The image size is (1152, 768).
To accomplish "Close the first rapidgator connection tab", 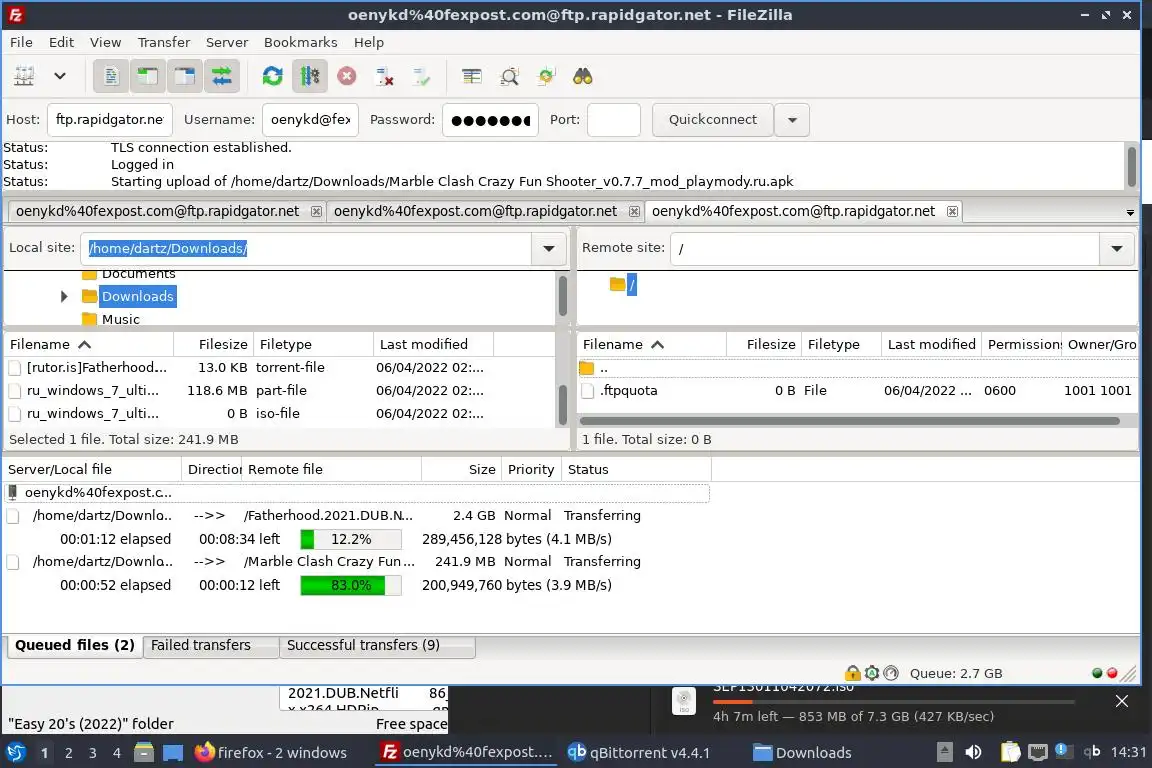I will 316,212.
